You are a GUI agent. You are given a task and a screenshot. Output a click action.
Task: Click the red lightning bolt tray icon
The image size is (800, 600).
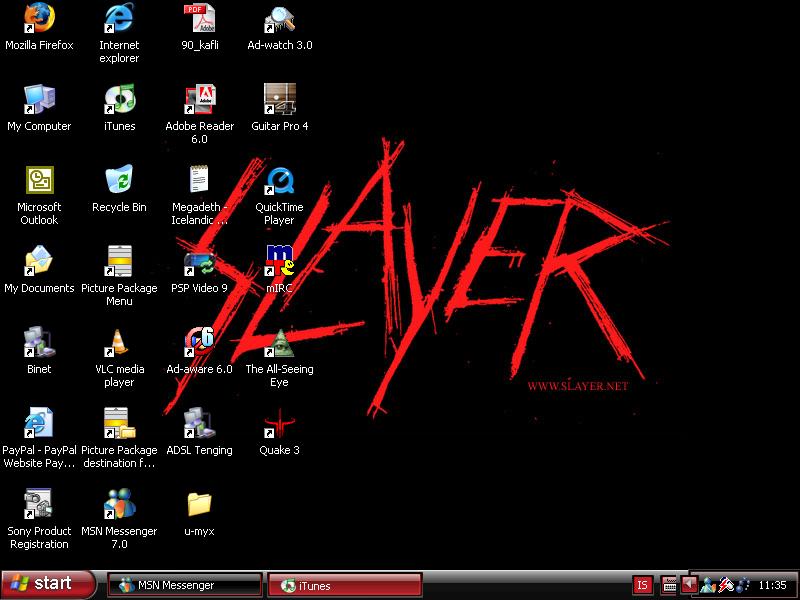coord(725,585)
